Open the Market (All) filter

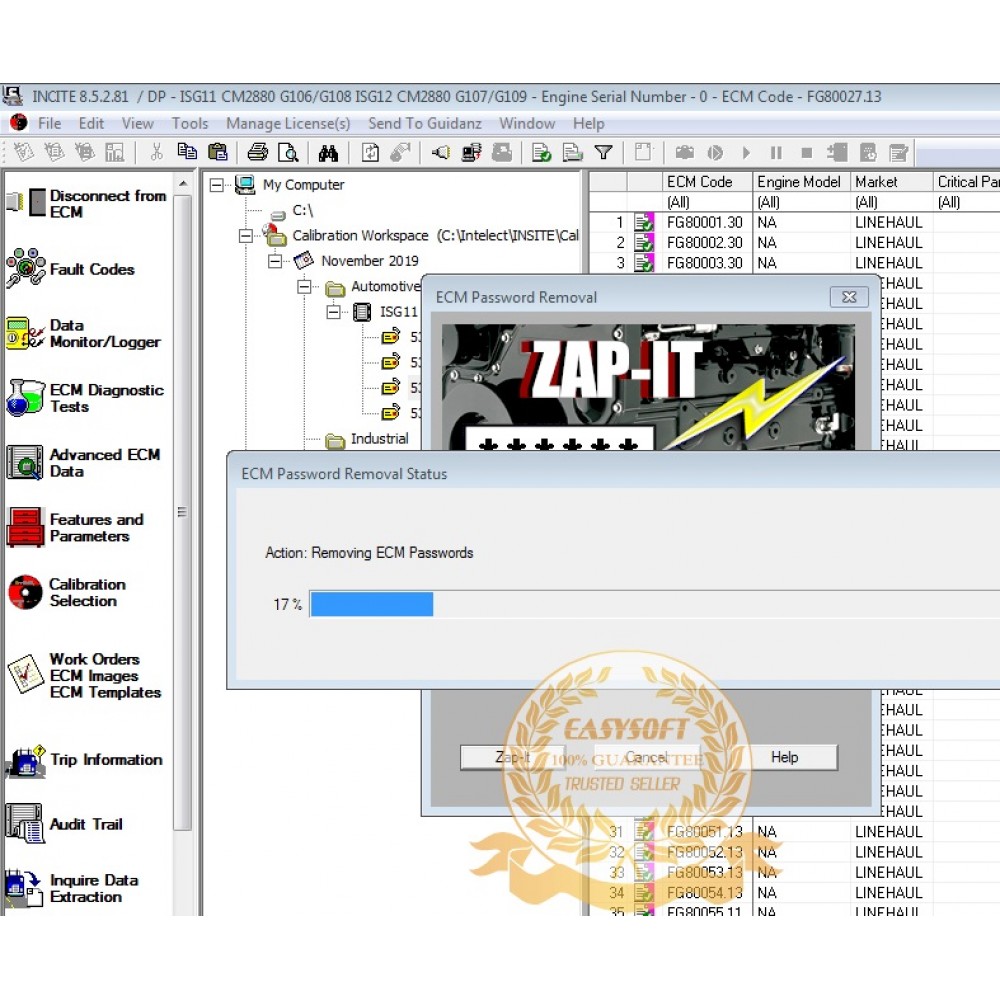pyautogui.click(x=891, y=202)
